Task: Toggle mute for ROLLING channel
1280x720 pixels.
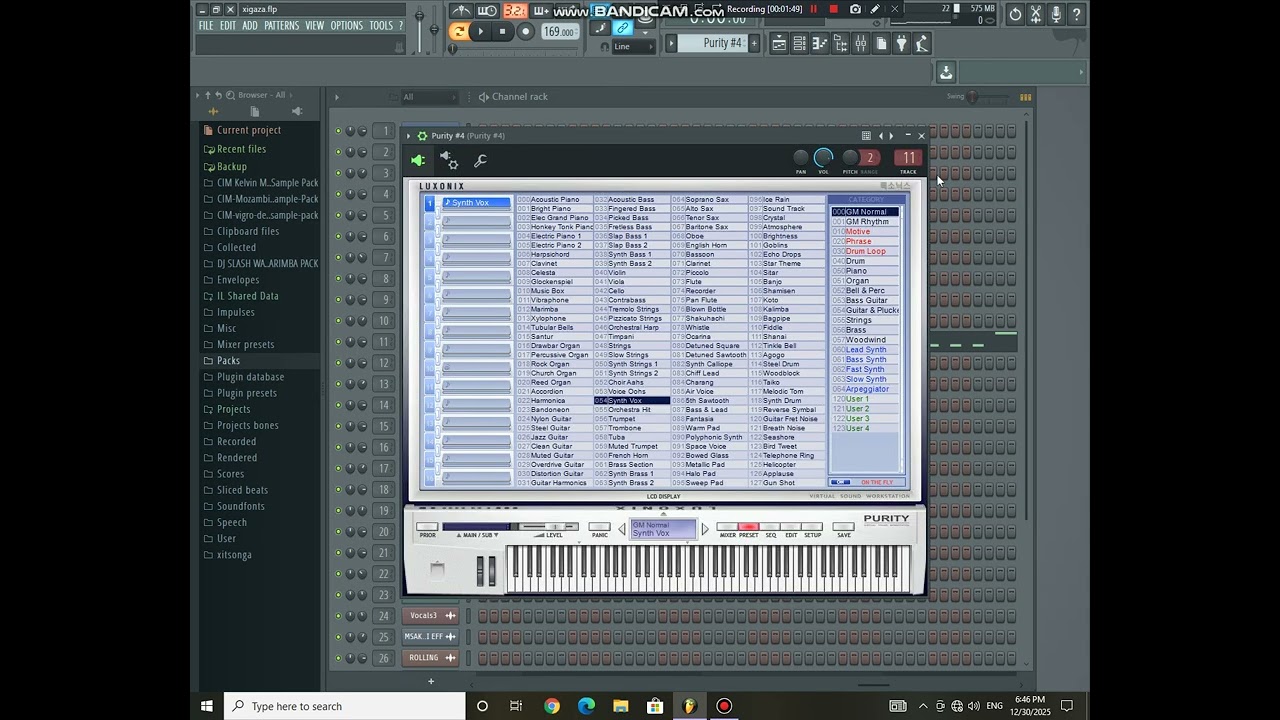Action: [338, 658]
